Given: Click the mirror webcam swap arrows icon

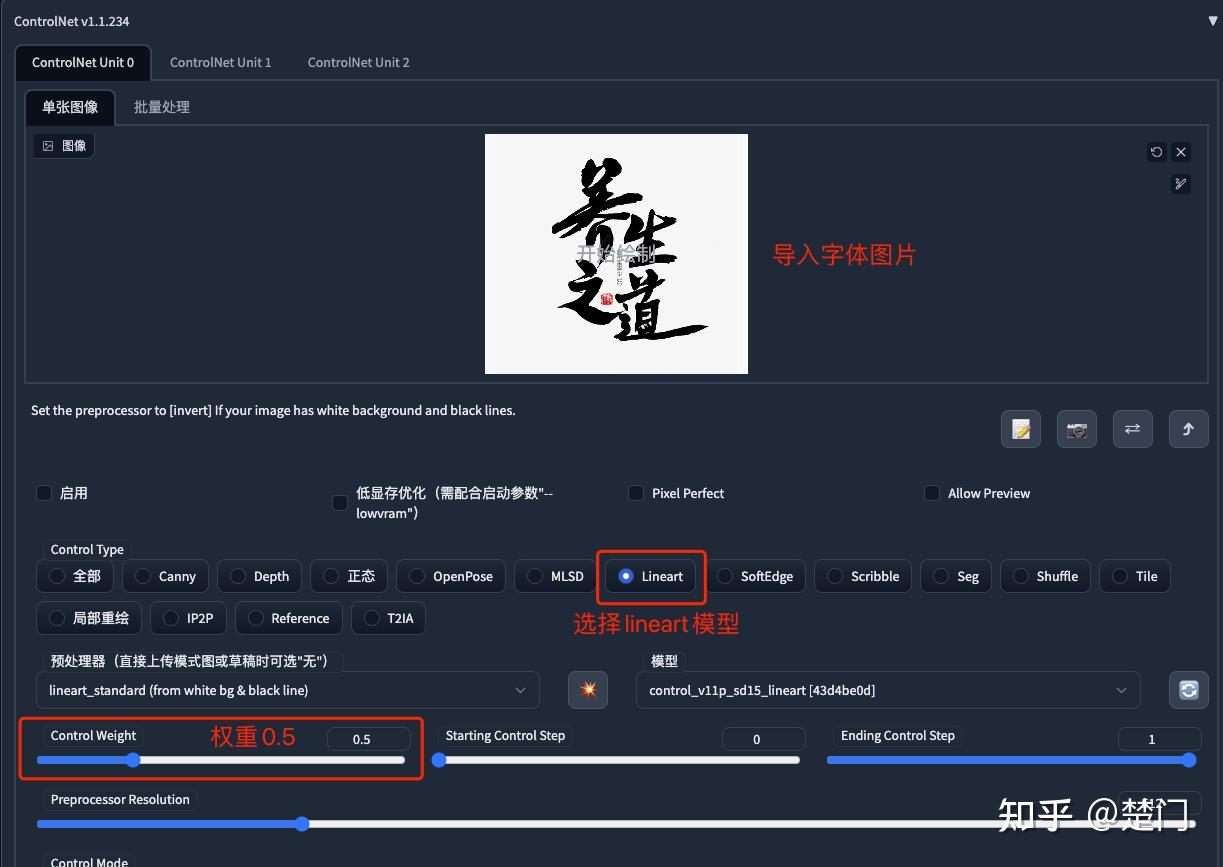Looking at the screenshot, I should (1133, 429).
